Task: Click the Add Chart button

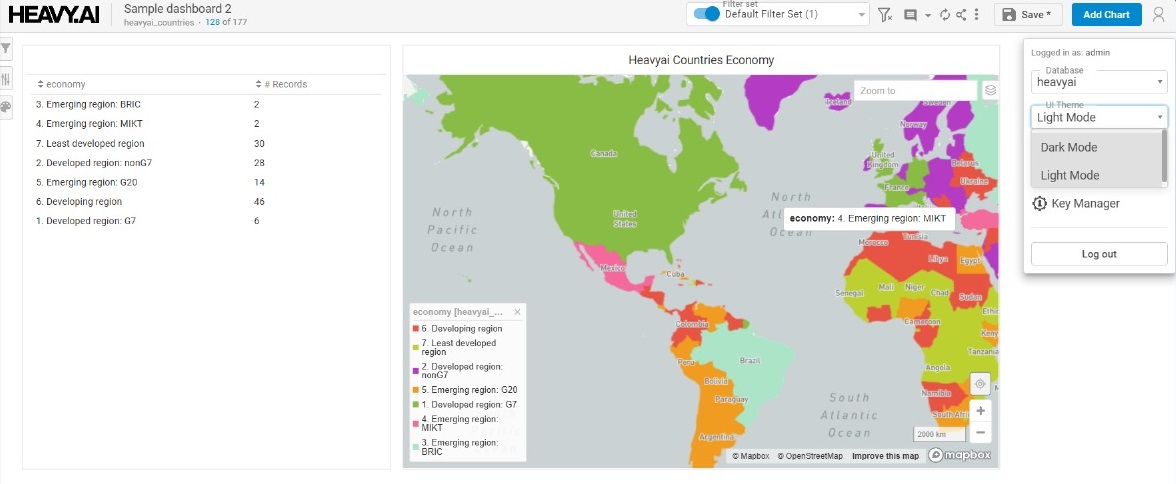Action: point(1106,14)
